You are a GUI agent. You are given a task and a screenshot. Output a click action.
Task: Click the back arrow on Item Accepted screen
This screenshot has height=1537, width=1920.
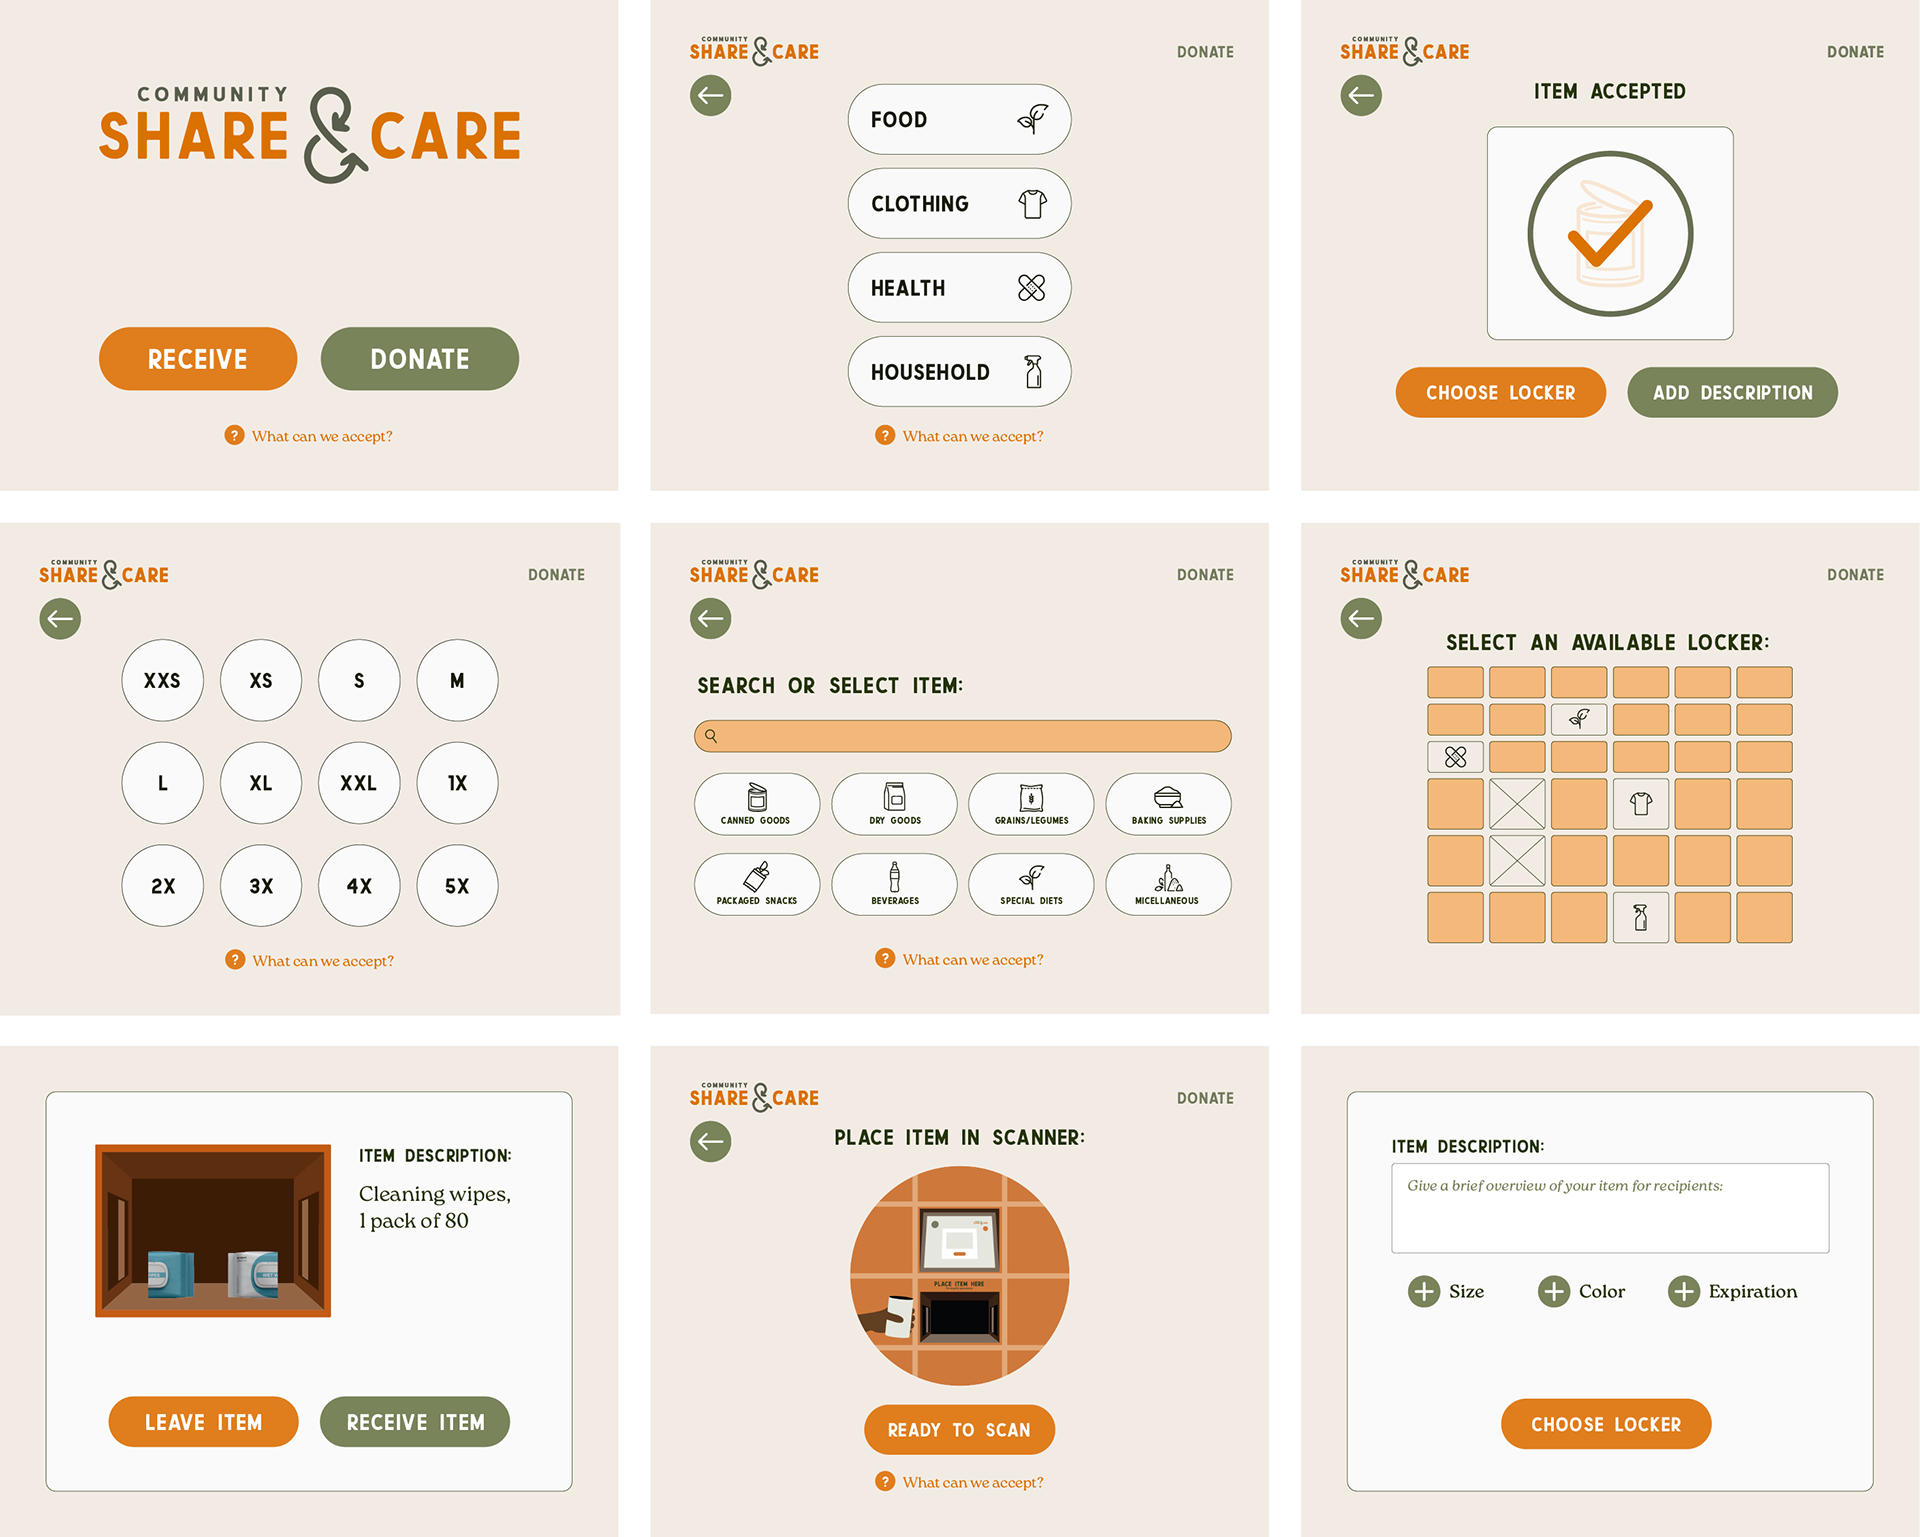point(1361,96)
